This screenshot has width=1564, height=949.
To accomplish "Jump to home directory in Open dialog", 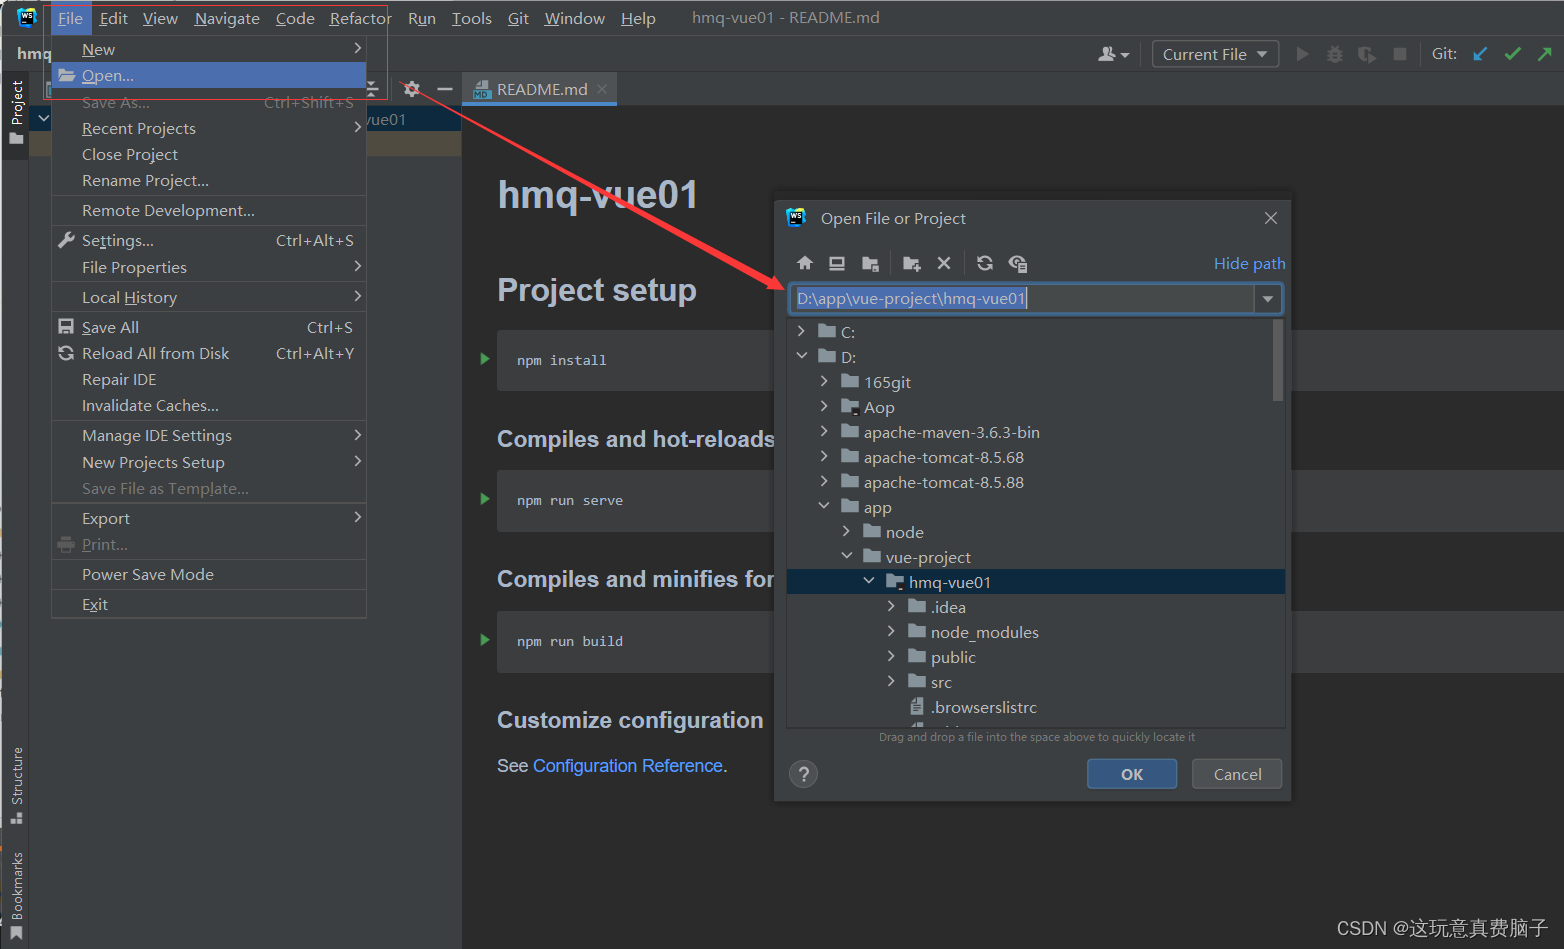I will (x=805, y=263).
